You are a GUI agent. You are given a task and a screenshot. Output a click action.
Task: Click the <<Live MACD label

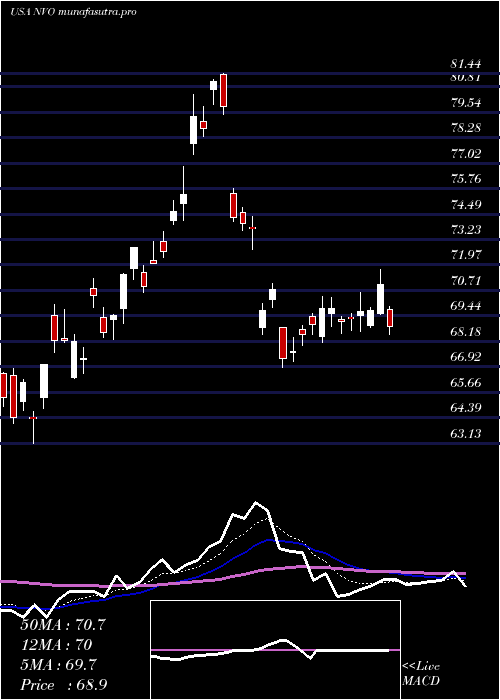[421, 674]
